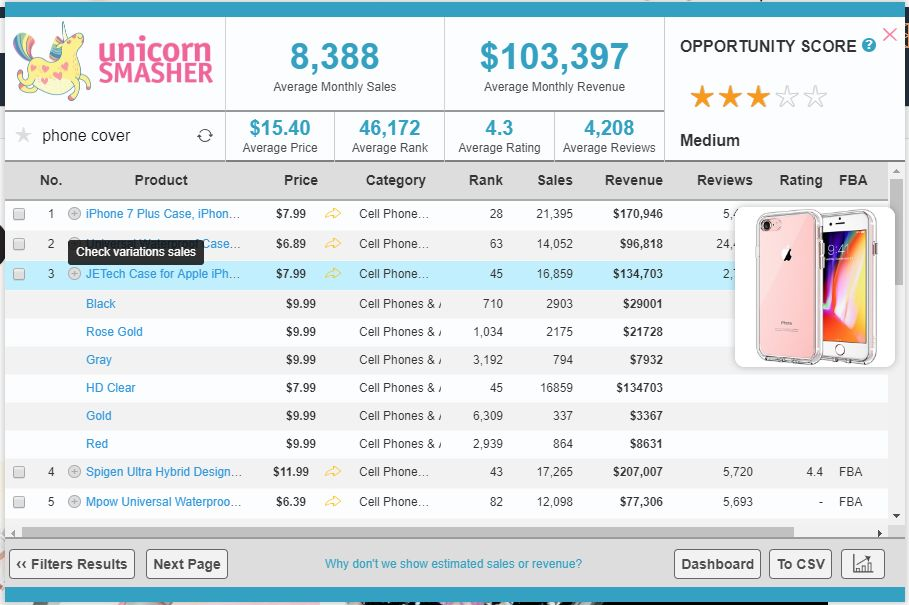Collapse variations of JETech Case for Apple
909x605 pixels.
click(74, 274)
